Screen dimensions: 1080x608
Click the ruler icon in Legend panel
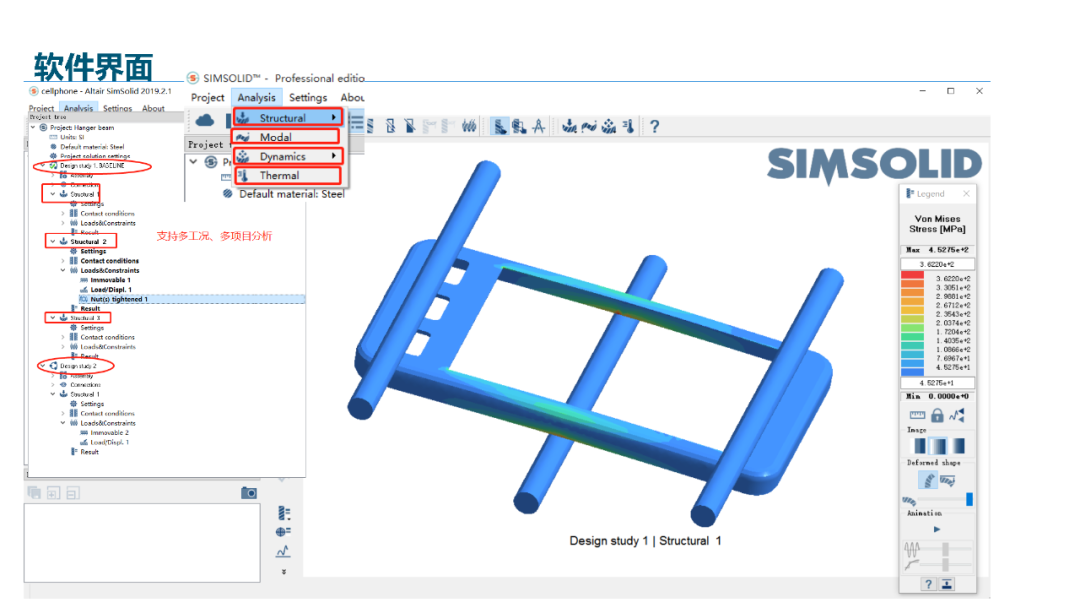pyautogui.click(x=917, y=415)
